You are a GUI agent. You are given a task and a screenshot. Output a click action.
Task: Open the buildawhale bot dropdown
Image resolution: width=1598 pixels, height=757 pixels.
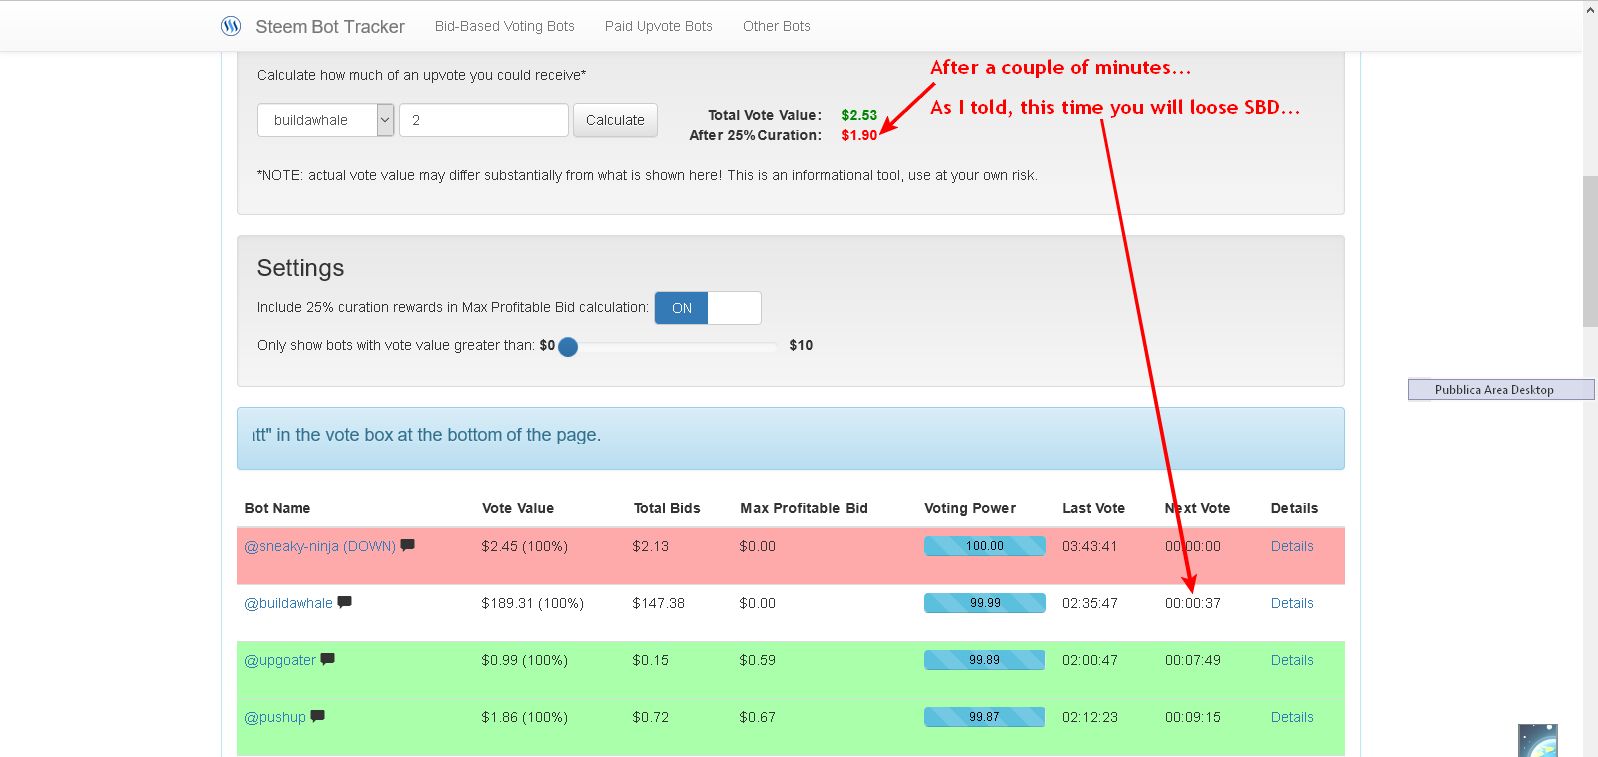325,120
